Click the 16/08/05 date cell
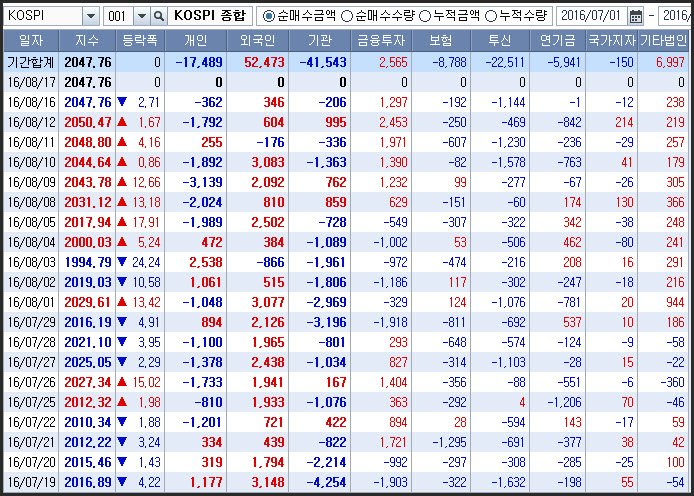Screen dimensions: 694x496 (31, 223)
